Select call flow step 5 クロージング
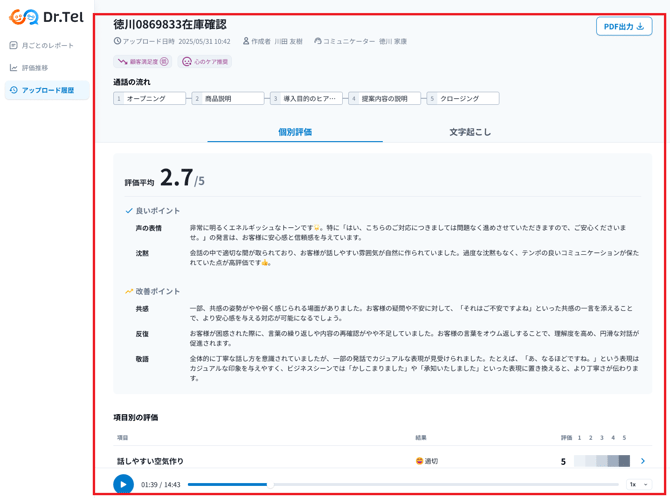 click(463, 98)
